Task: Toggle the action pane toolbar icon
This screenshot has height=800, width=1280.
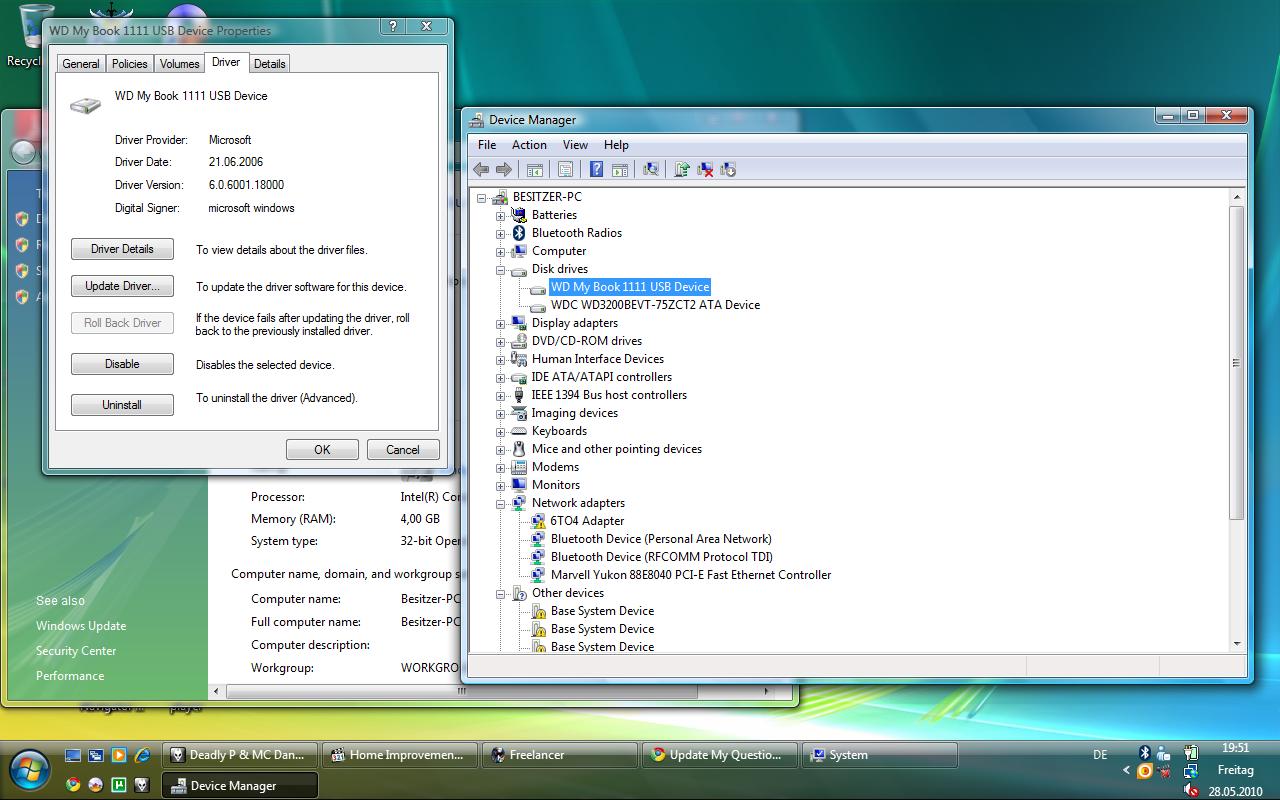Action: click(x=620, y=170)
